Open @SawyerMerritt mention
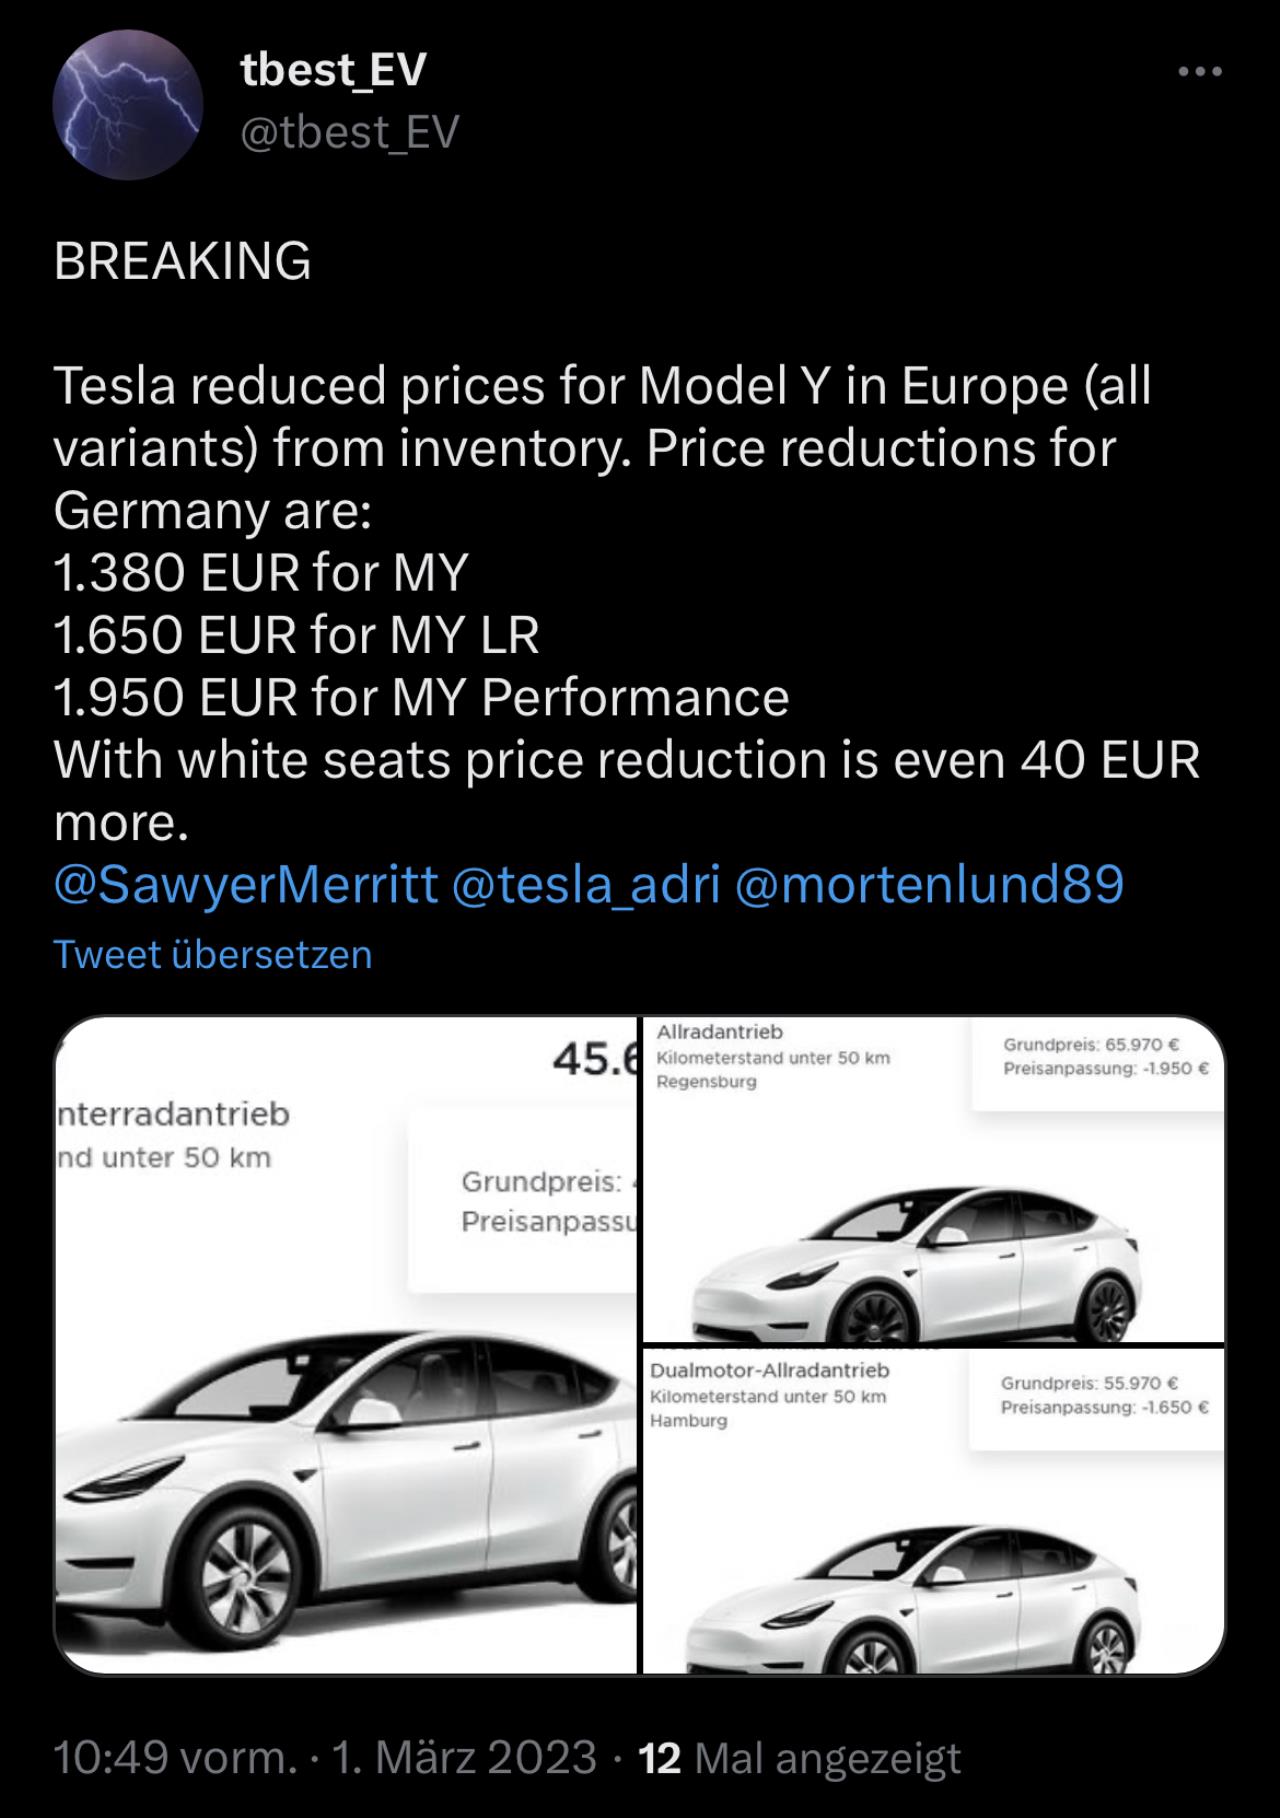Viewport: 1280px width, 1818px height. (x=246, y=884)
